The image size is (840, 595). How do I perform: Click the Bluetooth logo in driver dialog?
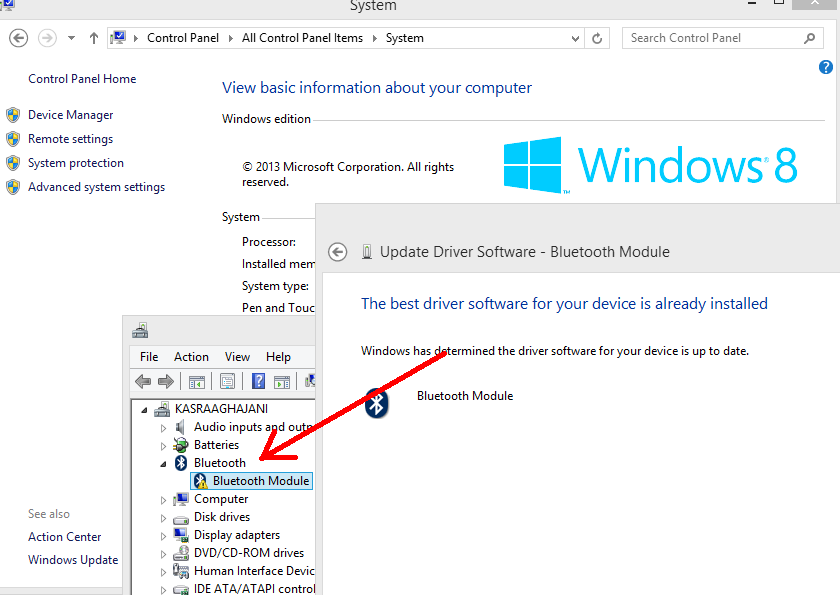point(377,403)
